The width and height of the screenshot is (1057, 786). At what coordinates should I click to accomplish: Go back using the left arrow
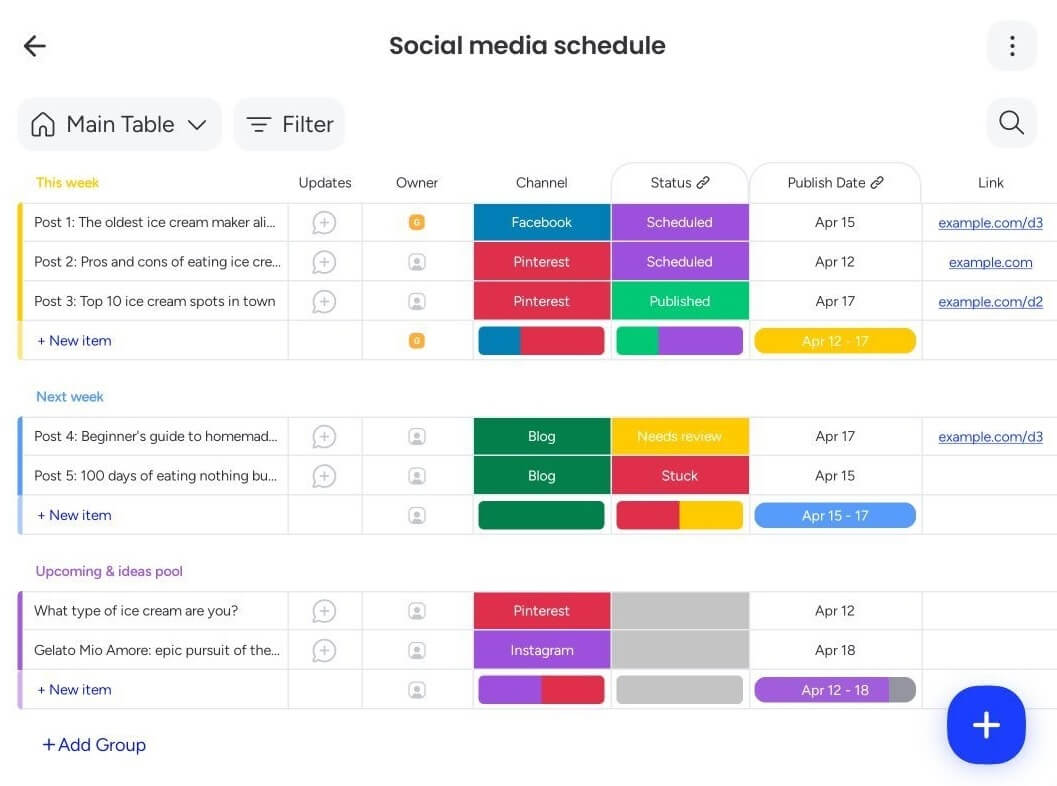pyautogui.click(x=35, y=46)
